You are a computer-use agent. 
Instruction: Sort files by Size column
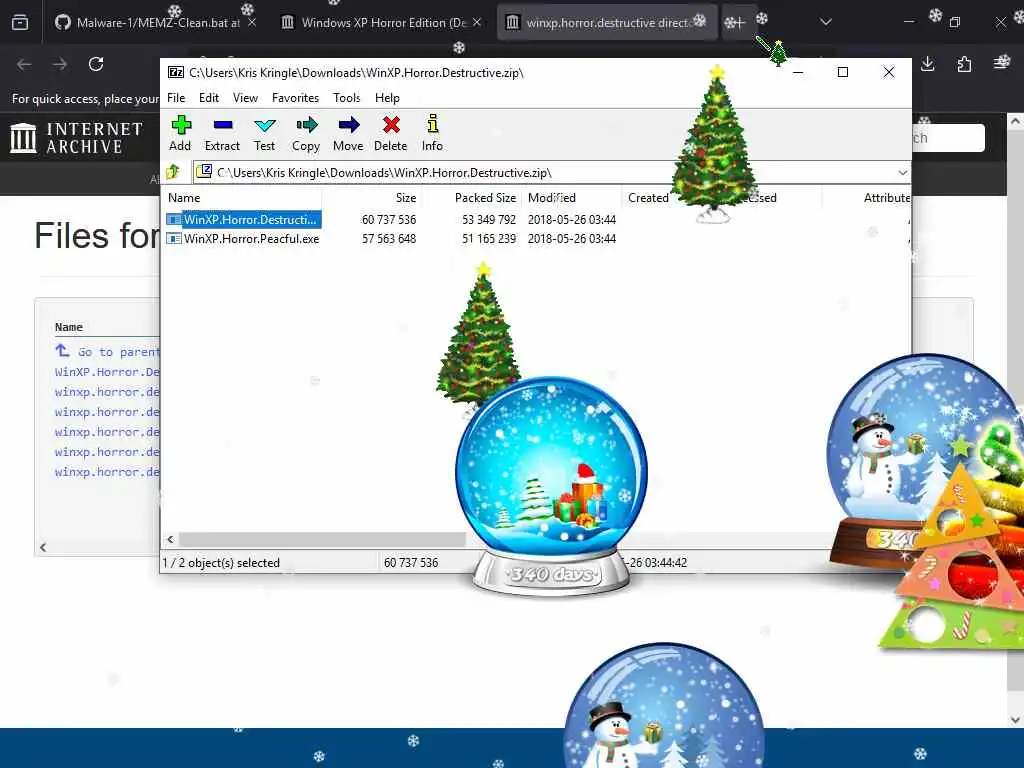[371, 198]
